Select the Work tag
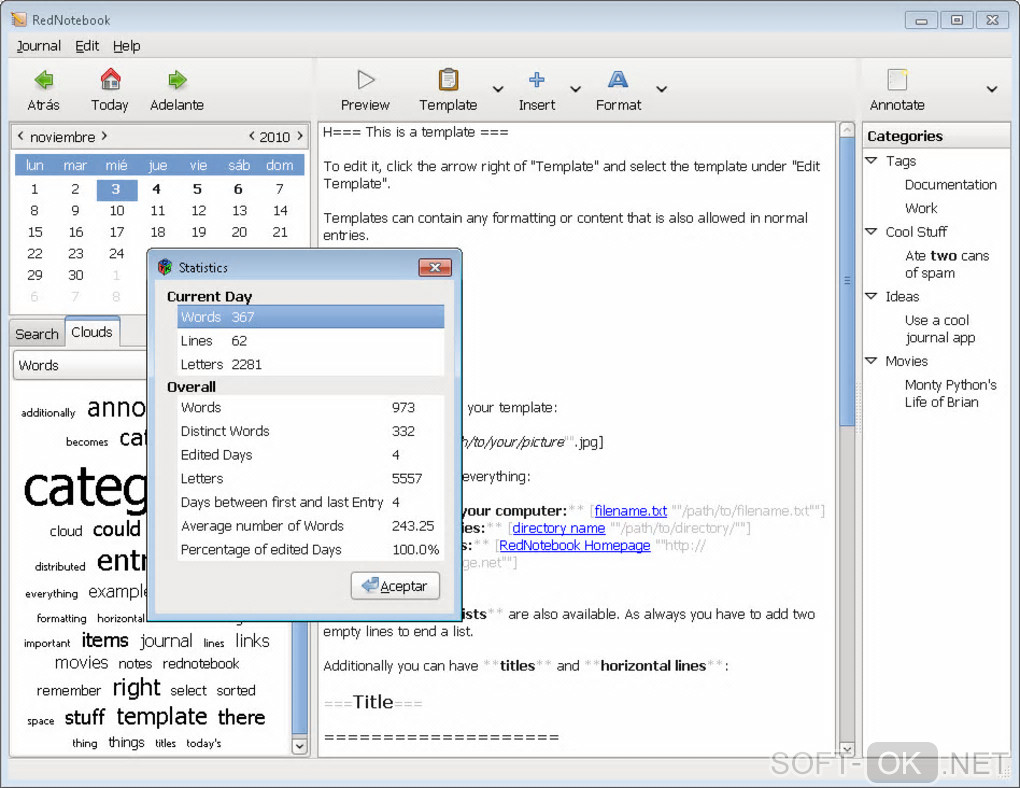 pos(921,208)
